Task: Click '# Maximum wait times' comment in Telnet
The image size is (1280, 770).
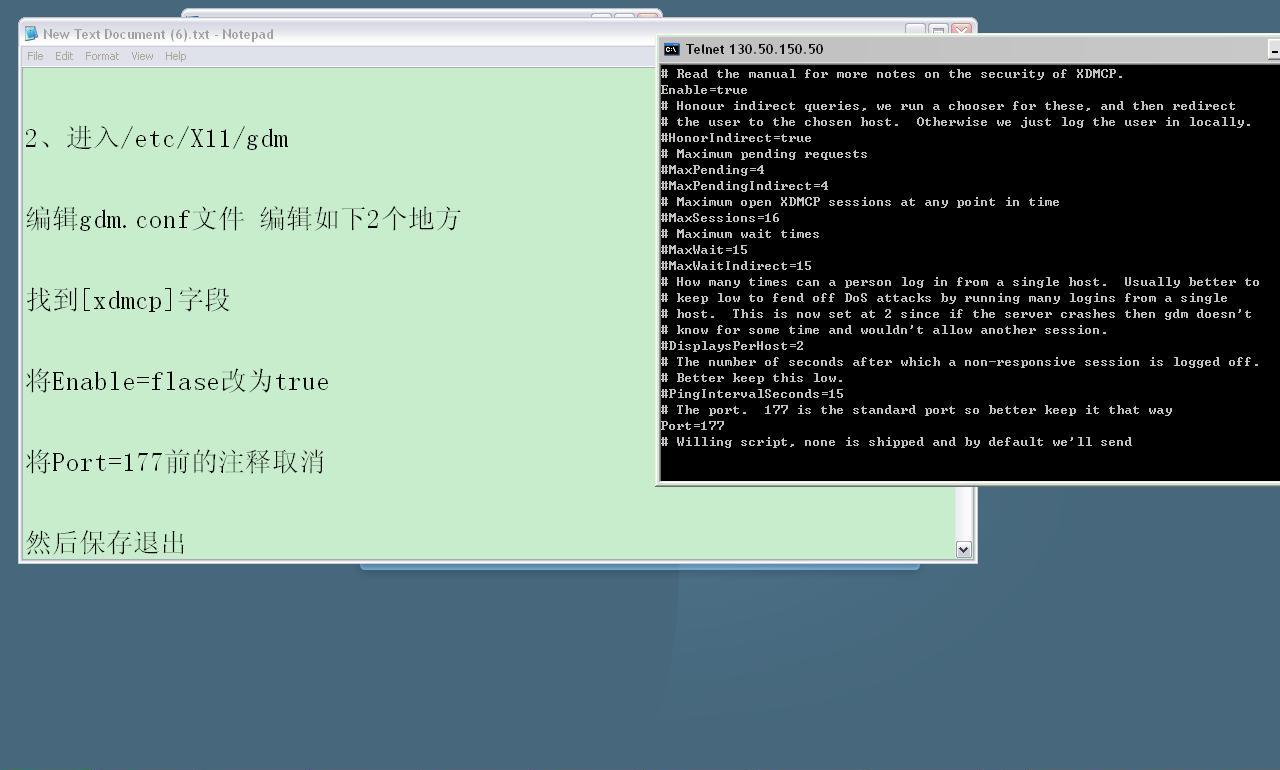Action: point(740,234)
